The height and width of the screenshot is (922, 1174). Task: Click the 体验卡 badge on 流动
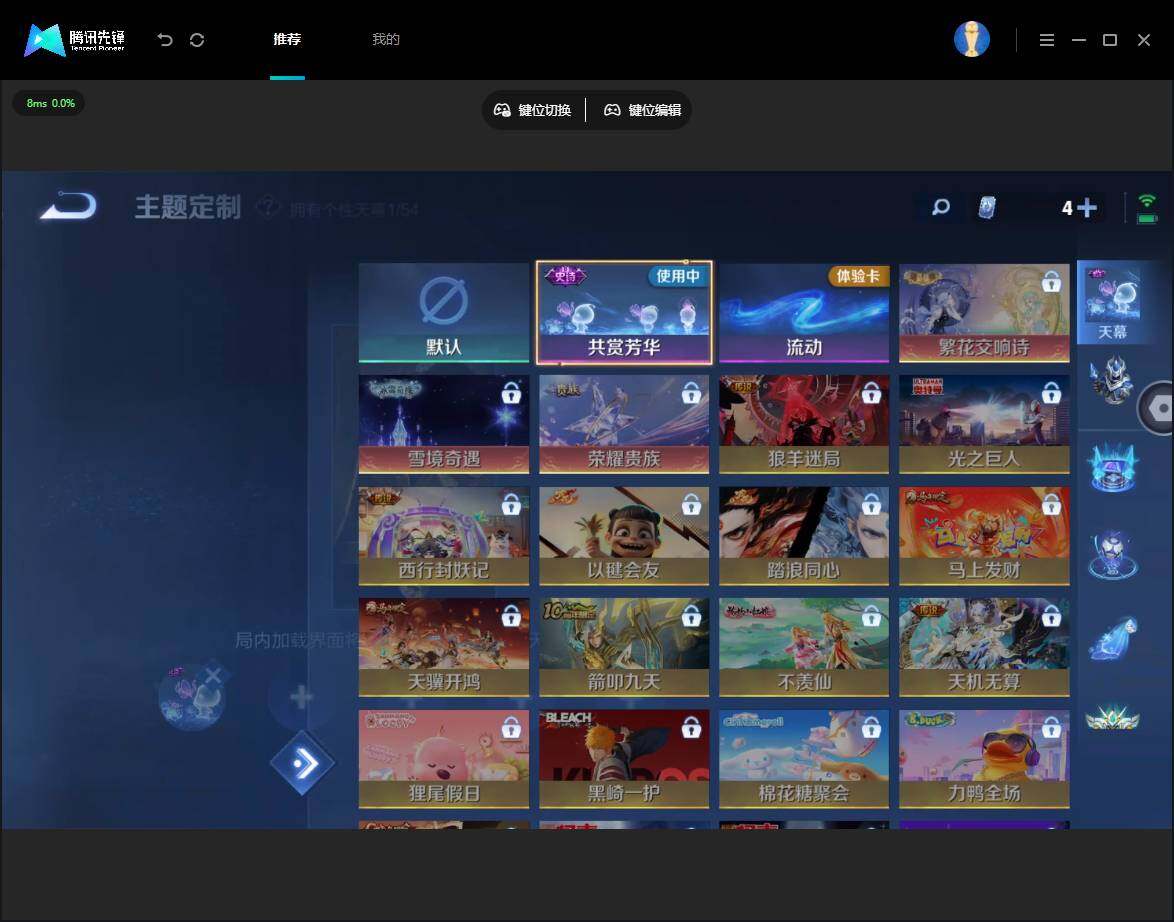point(857,276)
